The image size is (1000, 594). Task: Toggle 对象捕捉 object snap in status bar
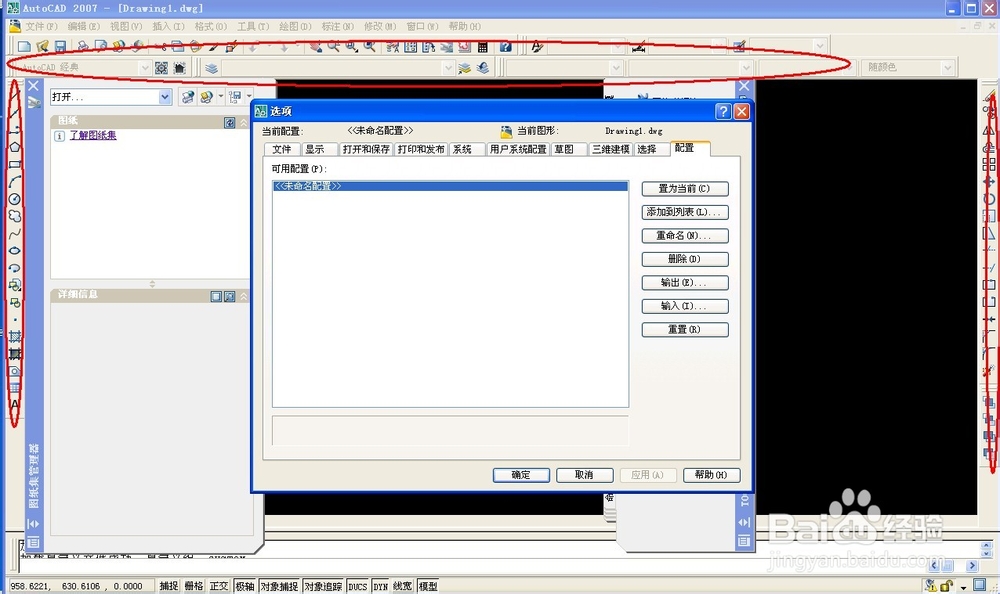click(x=279, y=586)
